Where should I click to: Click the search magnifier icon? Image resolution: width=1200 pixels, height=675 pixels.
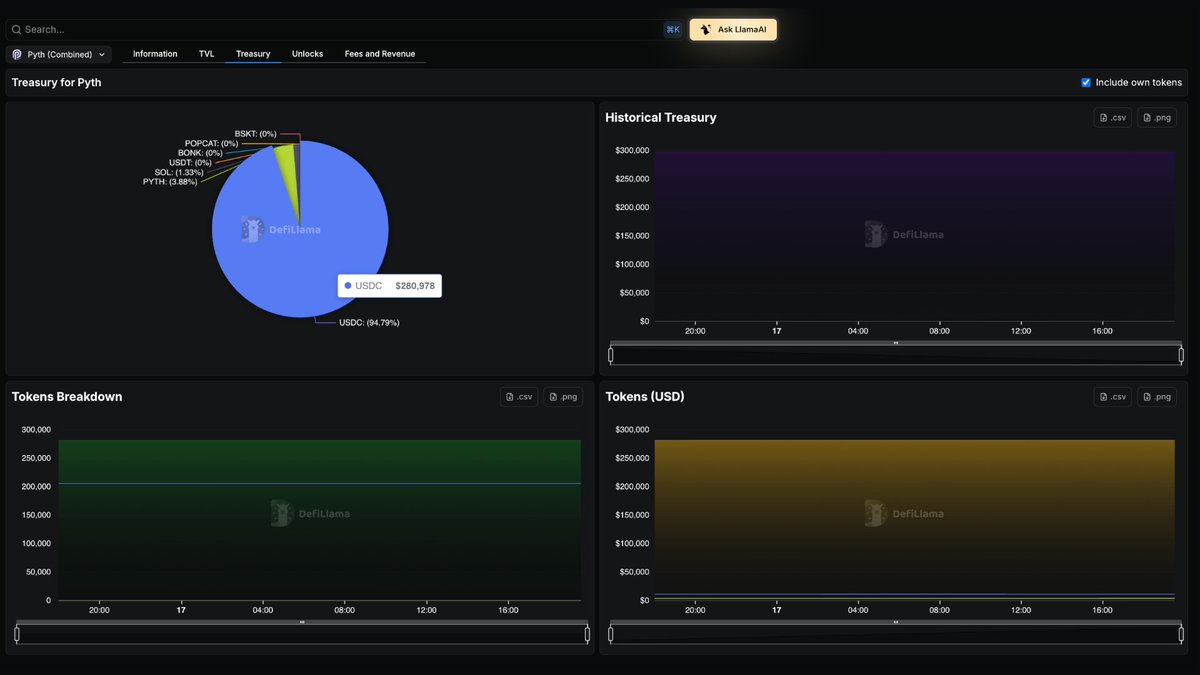(16, 29)
